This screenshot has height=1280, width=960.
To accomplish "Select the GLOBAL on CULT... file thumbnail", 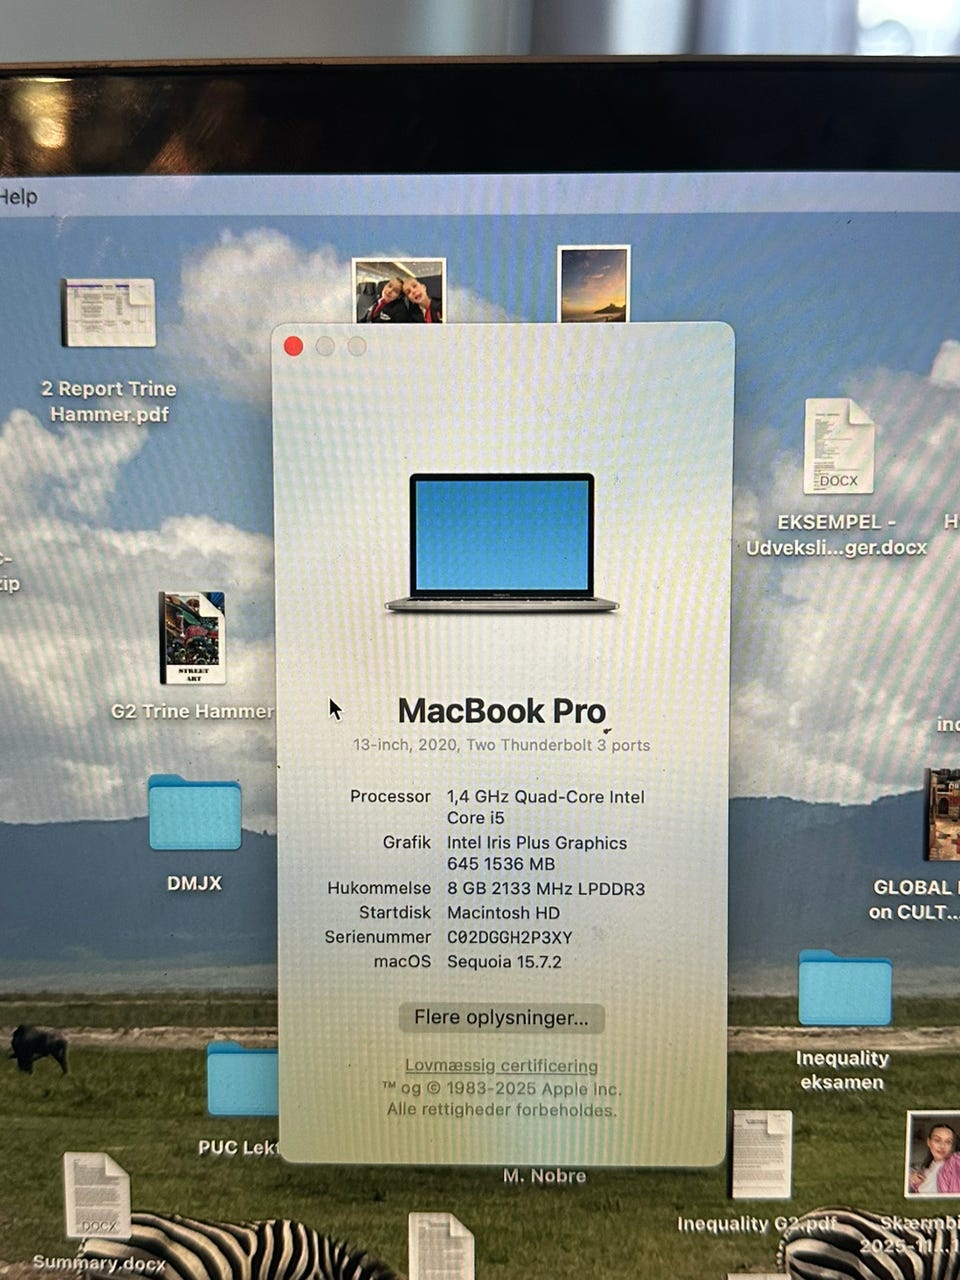I will click(941, 815).
